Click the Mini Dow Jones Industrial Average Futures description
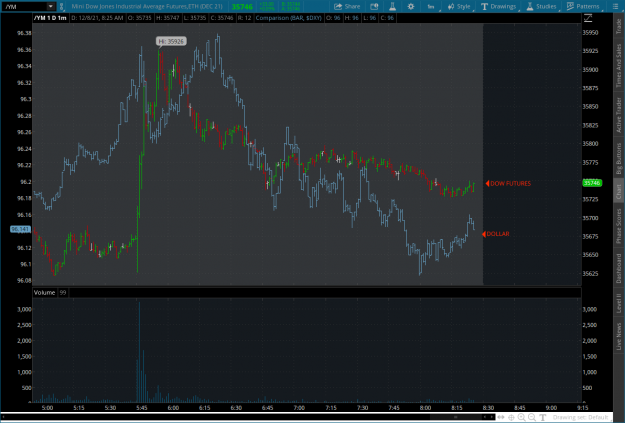625x423 pixels. [147, 6]
